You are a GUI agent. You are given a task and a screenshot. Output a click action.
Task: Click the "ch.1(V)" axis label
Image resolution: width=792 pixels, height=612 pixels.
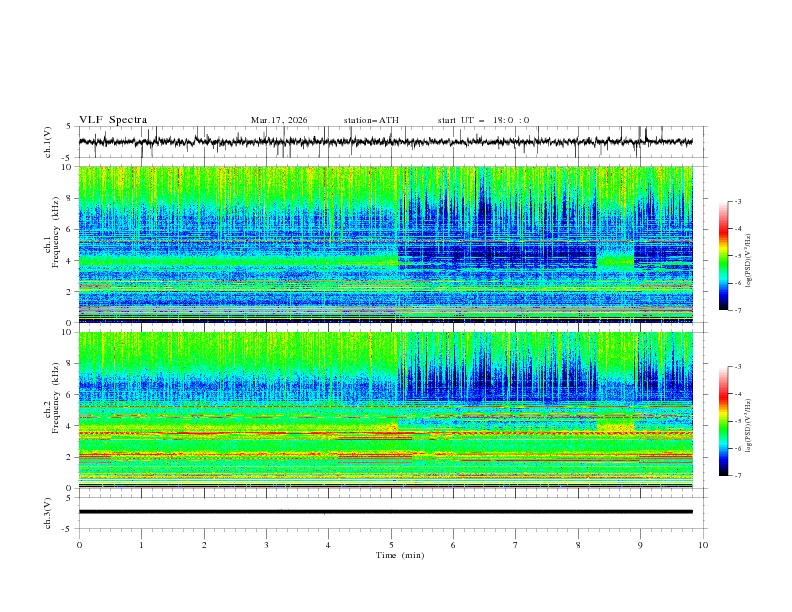point(48,142)
